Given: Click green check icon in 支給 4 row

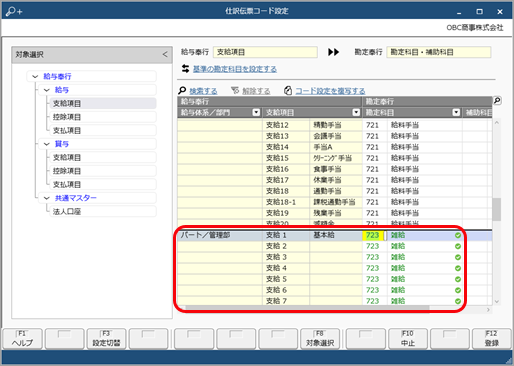Looking at the screenshot, I should [458, 268].
